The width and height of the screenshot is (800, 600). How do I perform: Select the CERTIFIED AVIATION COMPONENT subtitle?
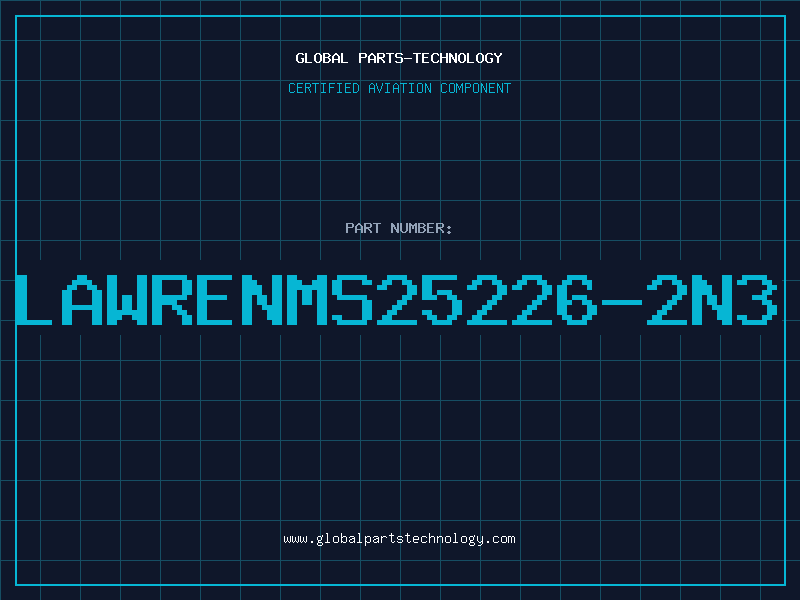click(399, 88)
